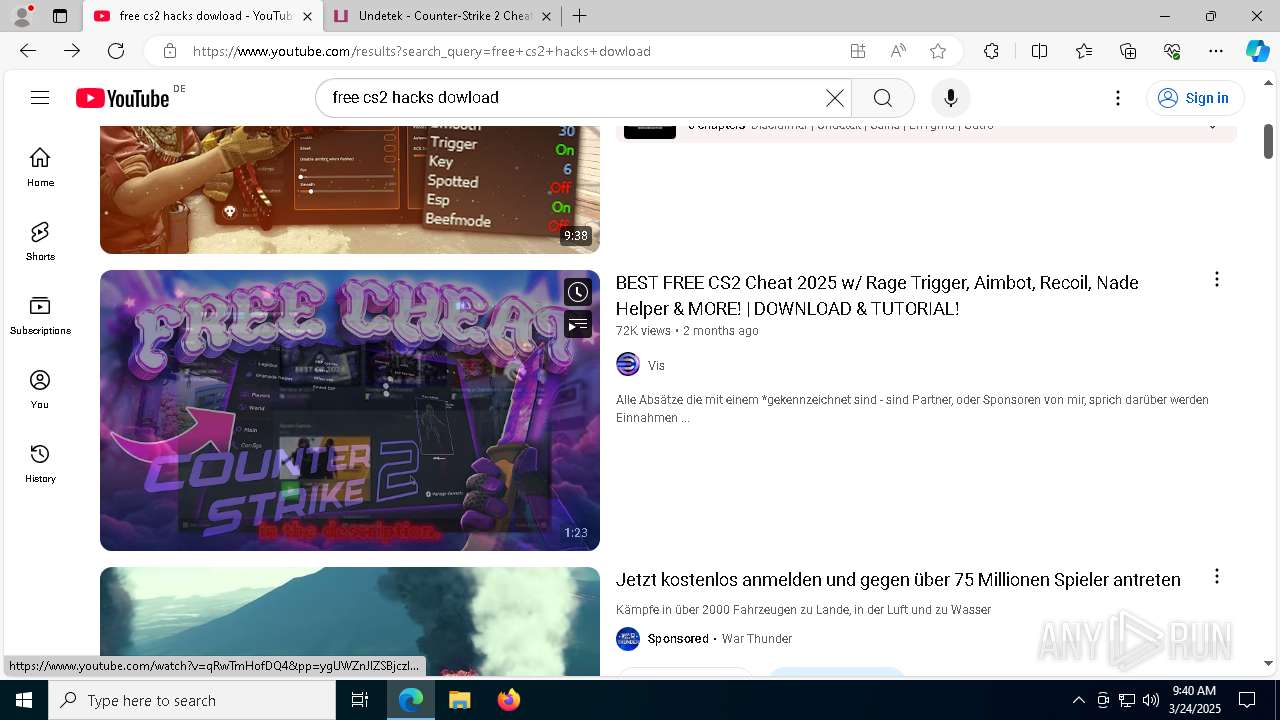Open Edge Settings and more menu
The width and height of the screenshot is (1280, 720).
click(1216, 51)
